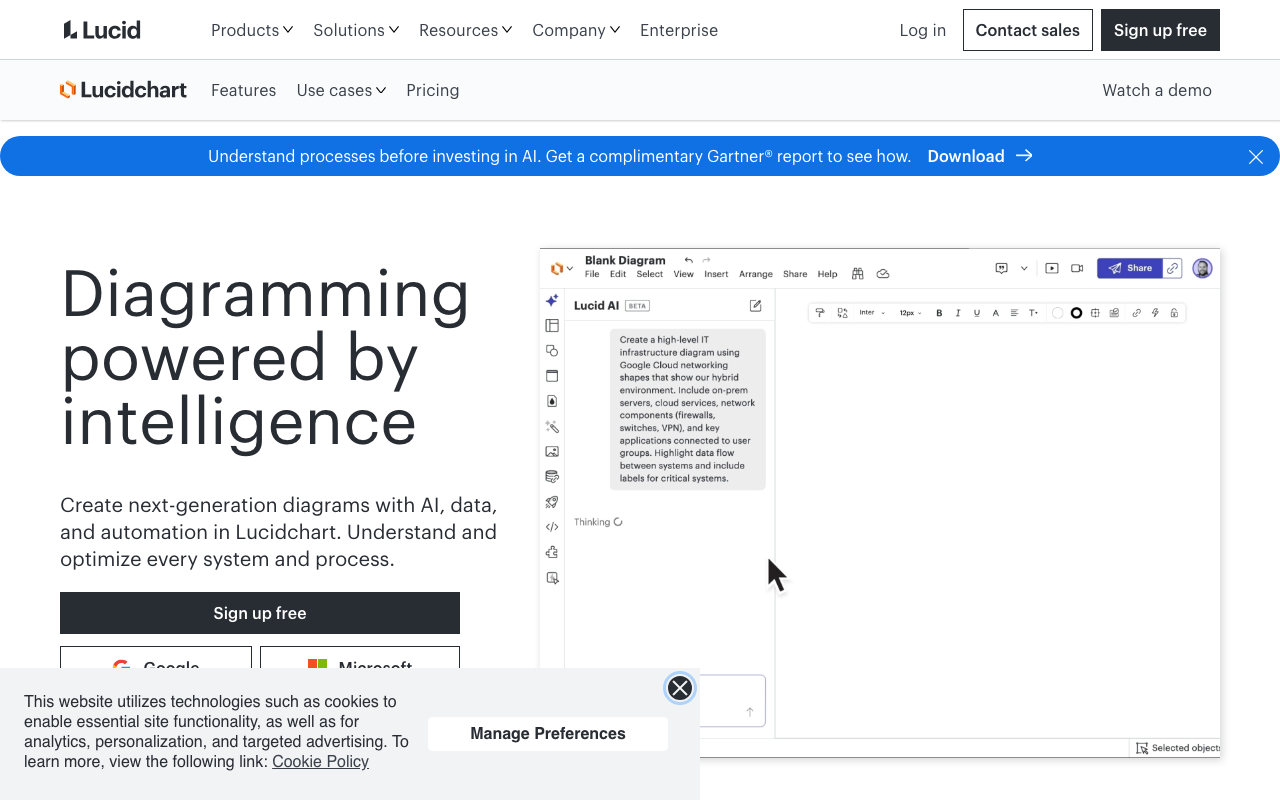The image size is (1280, 800).
Task: Click the cloud saved status icon
Action: click(x=883, y=273)
